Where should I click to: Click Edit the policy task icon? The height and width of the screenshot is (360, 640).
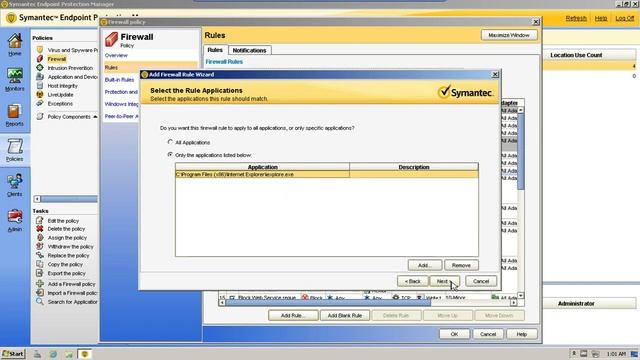[40, 220]
